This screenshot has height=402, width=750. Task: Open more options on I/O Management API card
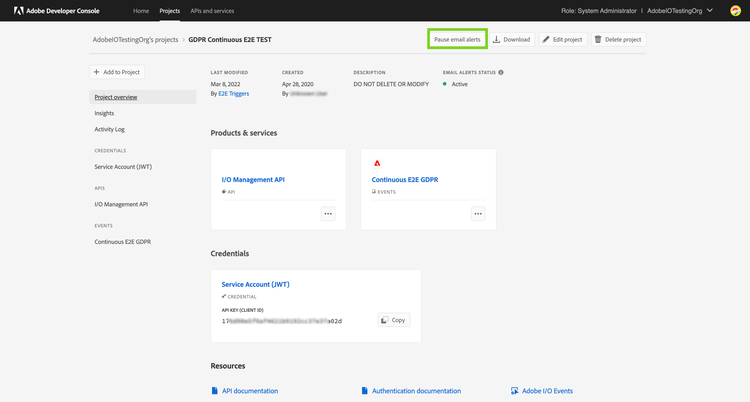pyautogui.click(x=328, y=213)
